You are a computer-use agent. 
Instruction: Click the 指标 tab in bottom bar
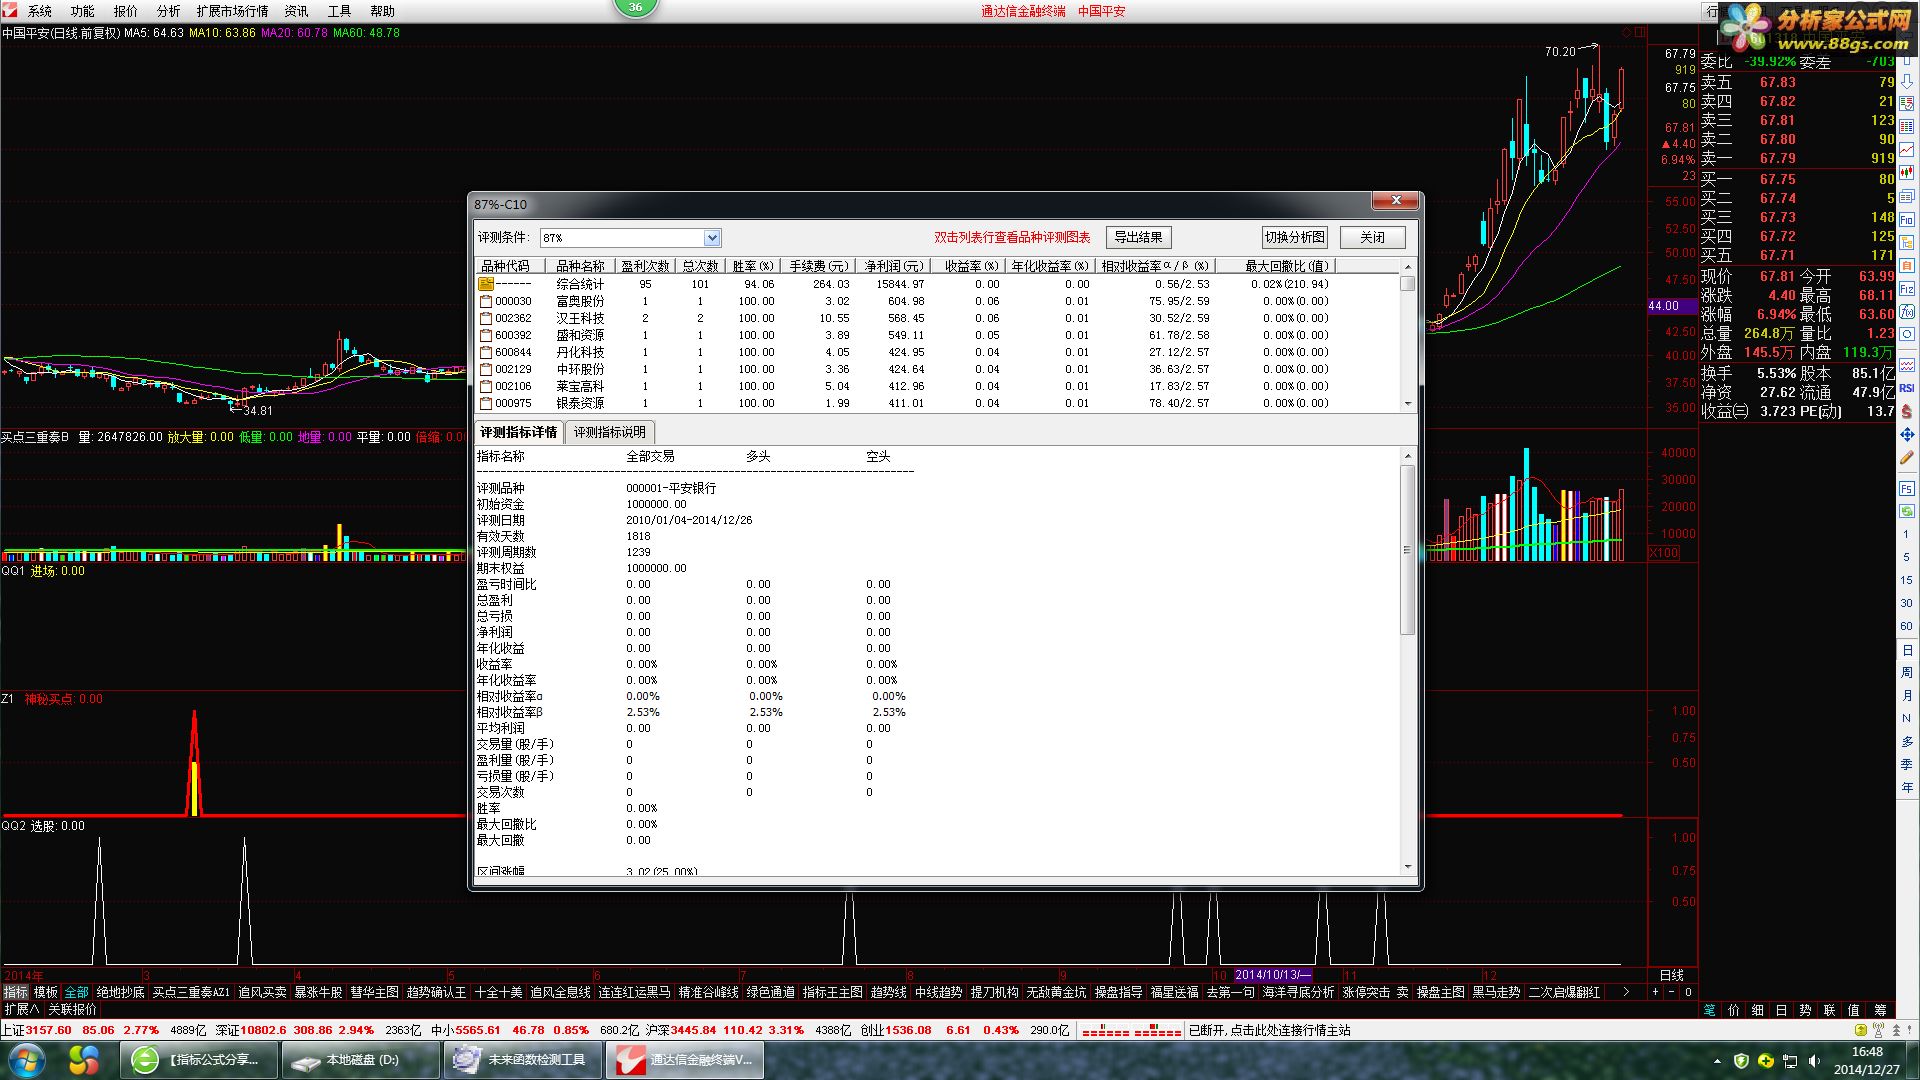tap(15, 992)
